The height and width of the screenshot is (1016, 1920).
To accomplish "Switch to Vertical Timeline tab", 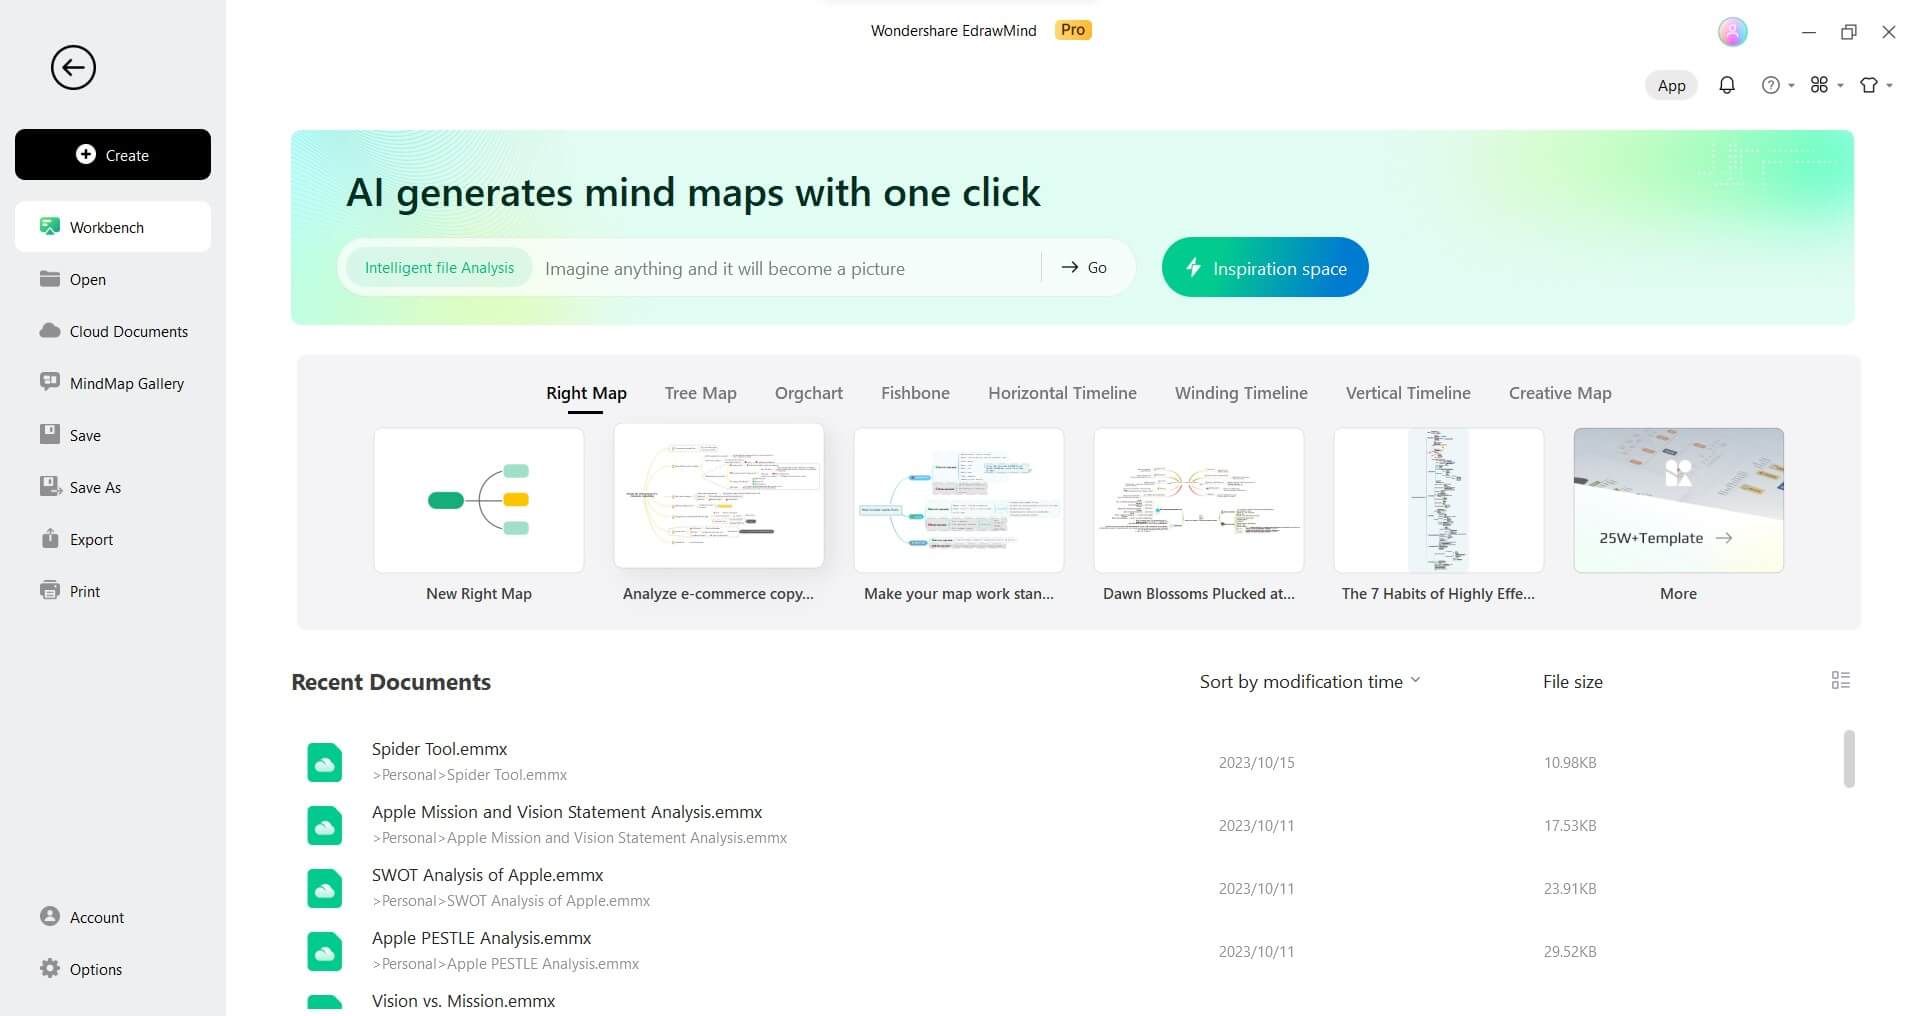I will pos(1408,393).
